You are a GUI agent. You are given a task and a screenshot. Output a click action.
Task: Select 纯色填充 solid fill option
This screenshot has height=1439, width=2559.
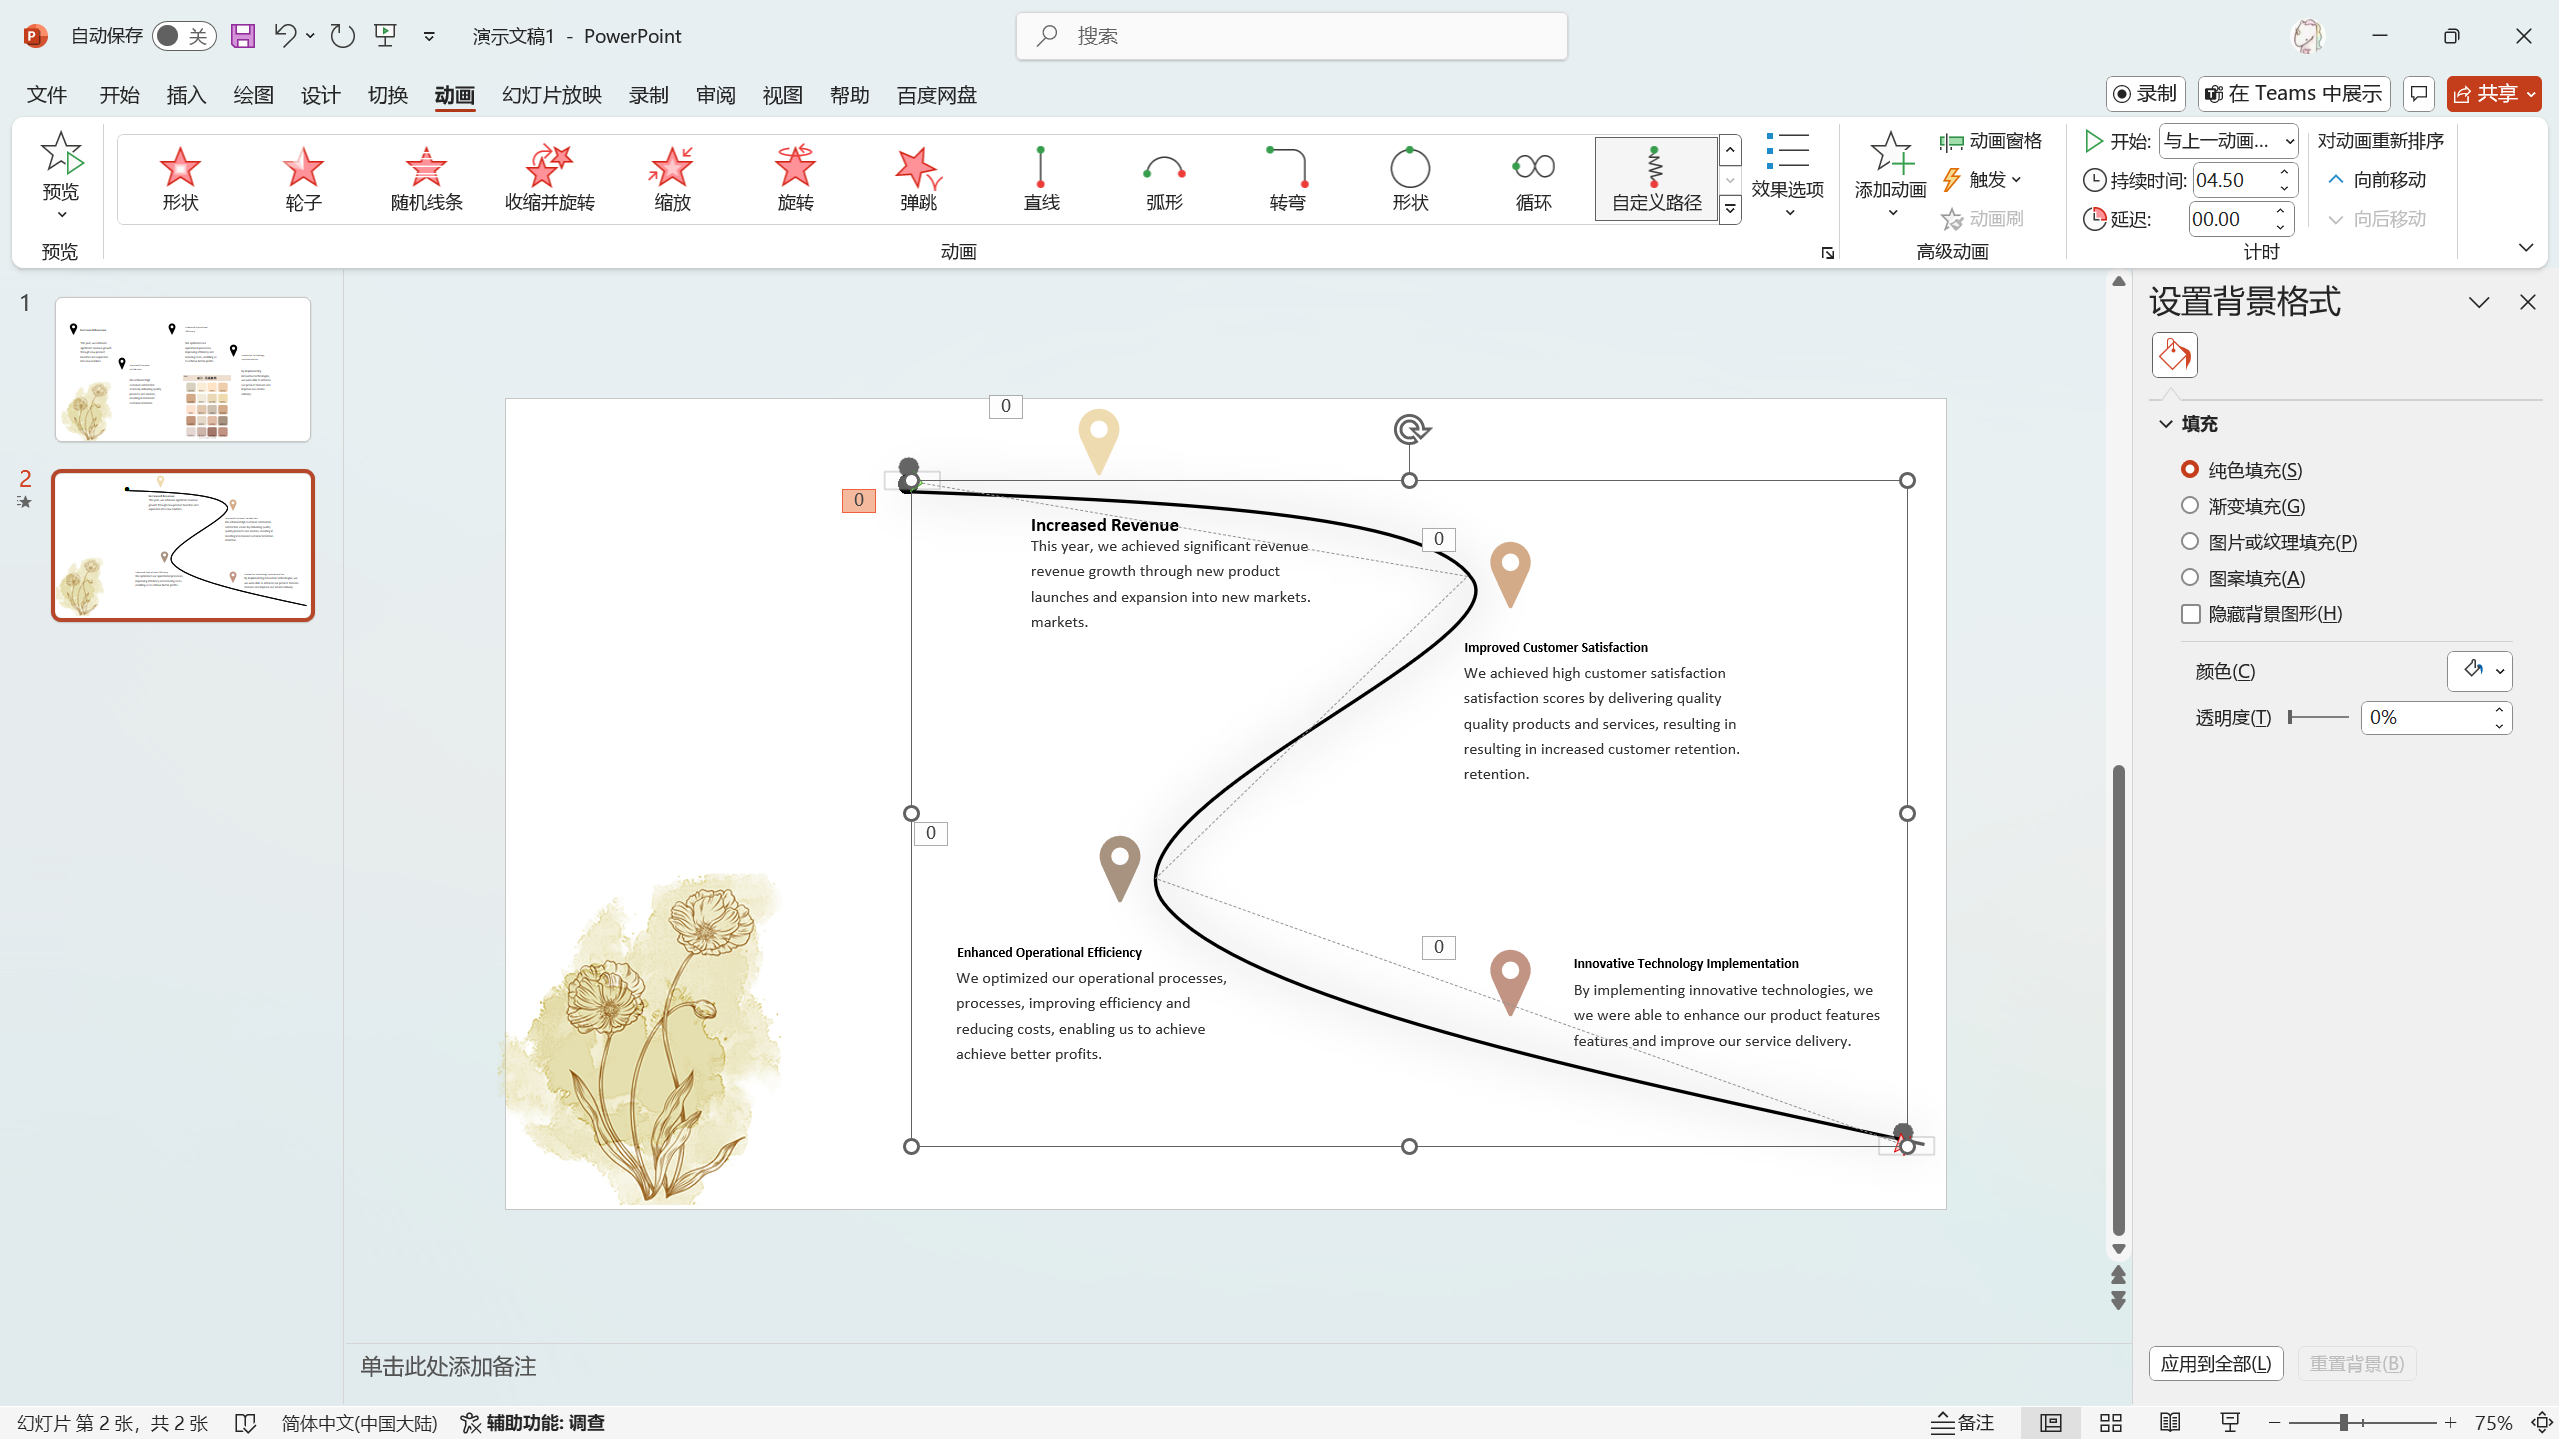[x=2241, y=470]
